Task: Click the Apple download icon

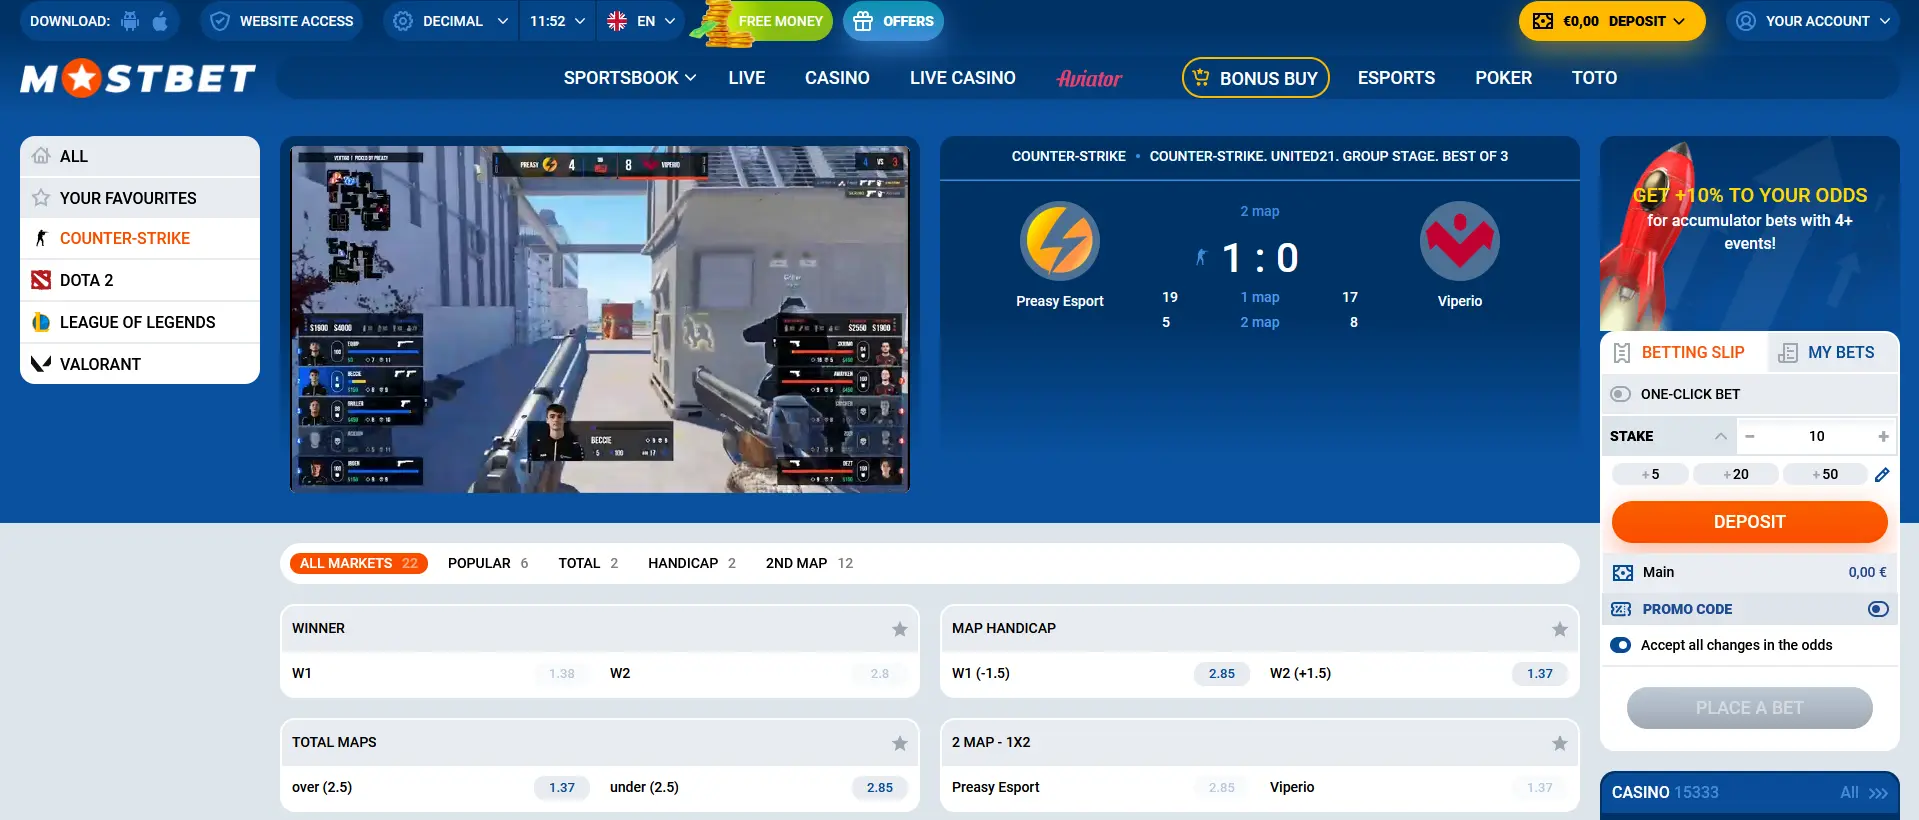Action: tap(160, 21)
